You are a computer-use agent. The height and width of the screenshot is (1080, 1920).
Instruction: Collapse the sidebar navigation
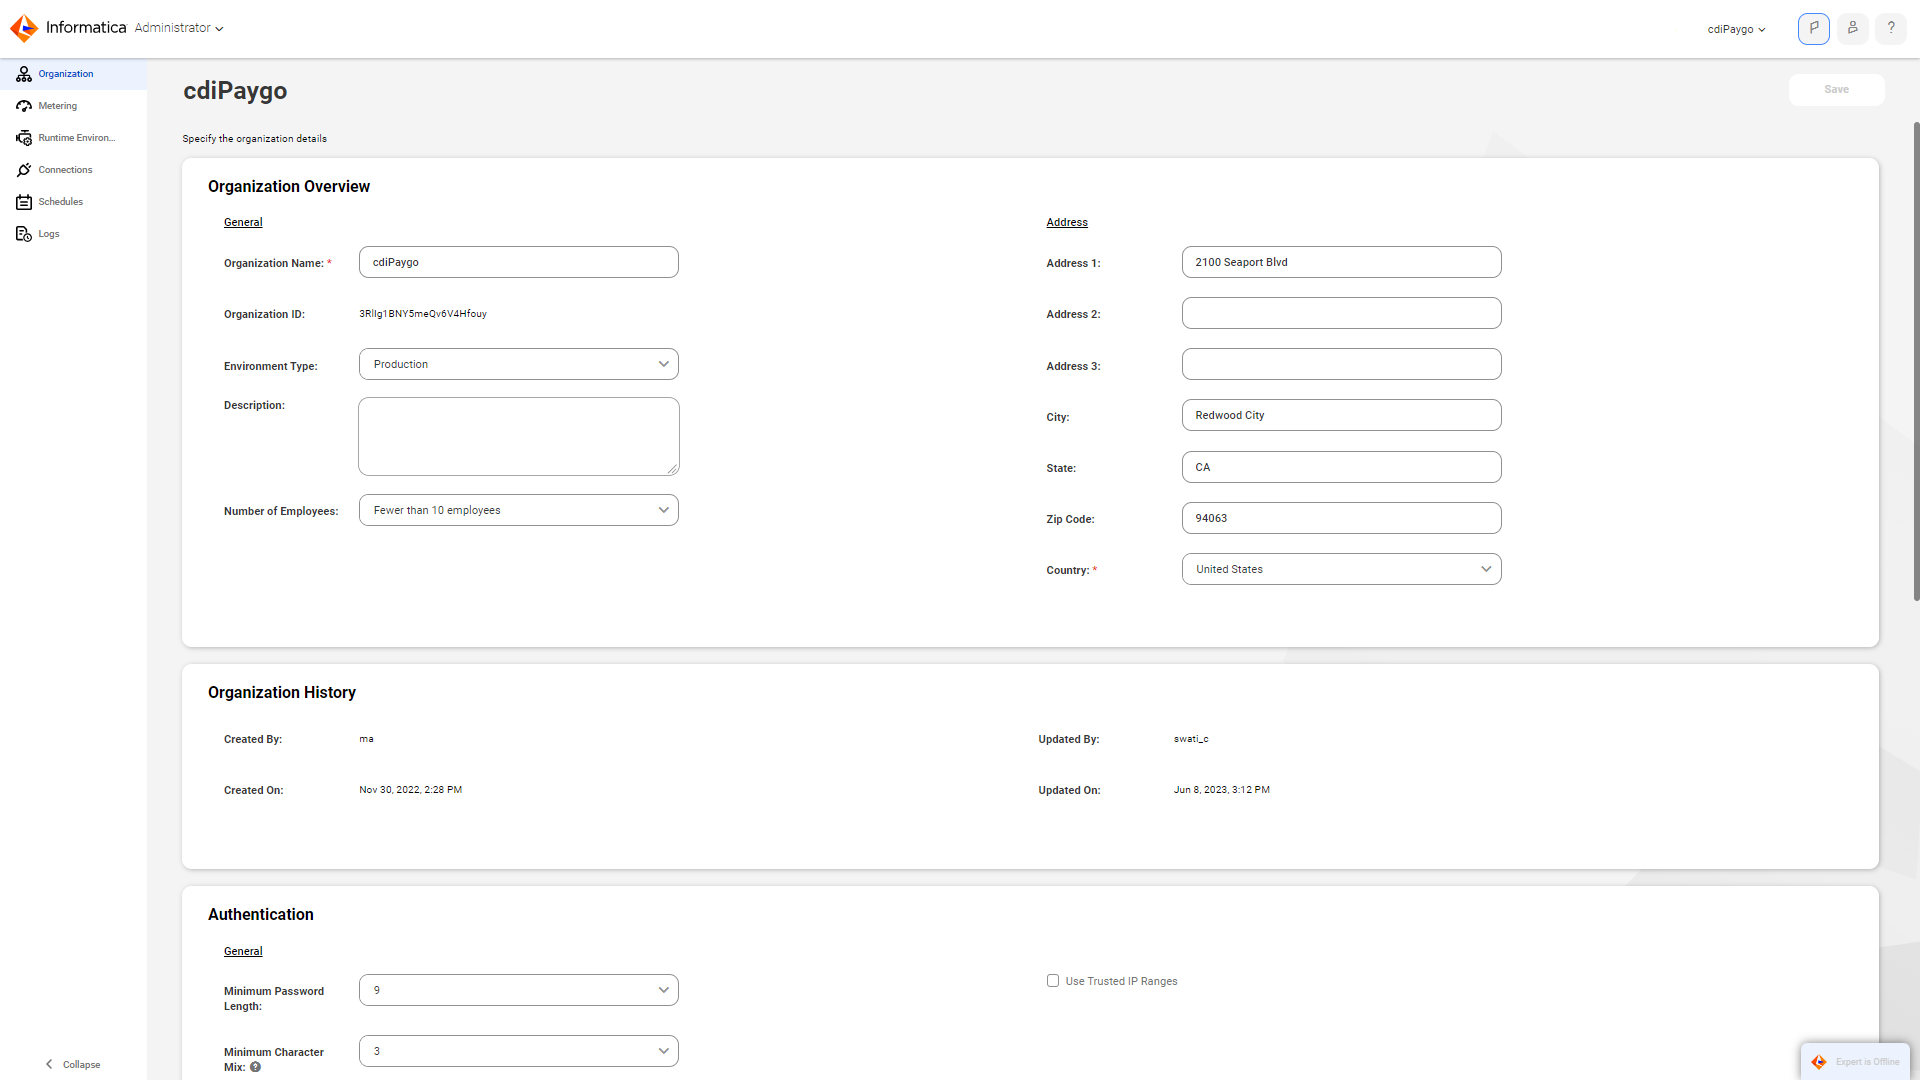(73, 1064)
